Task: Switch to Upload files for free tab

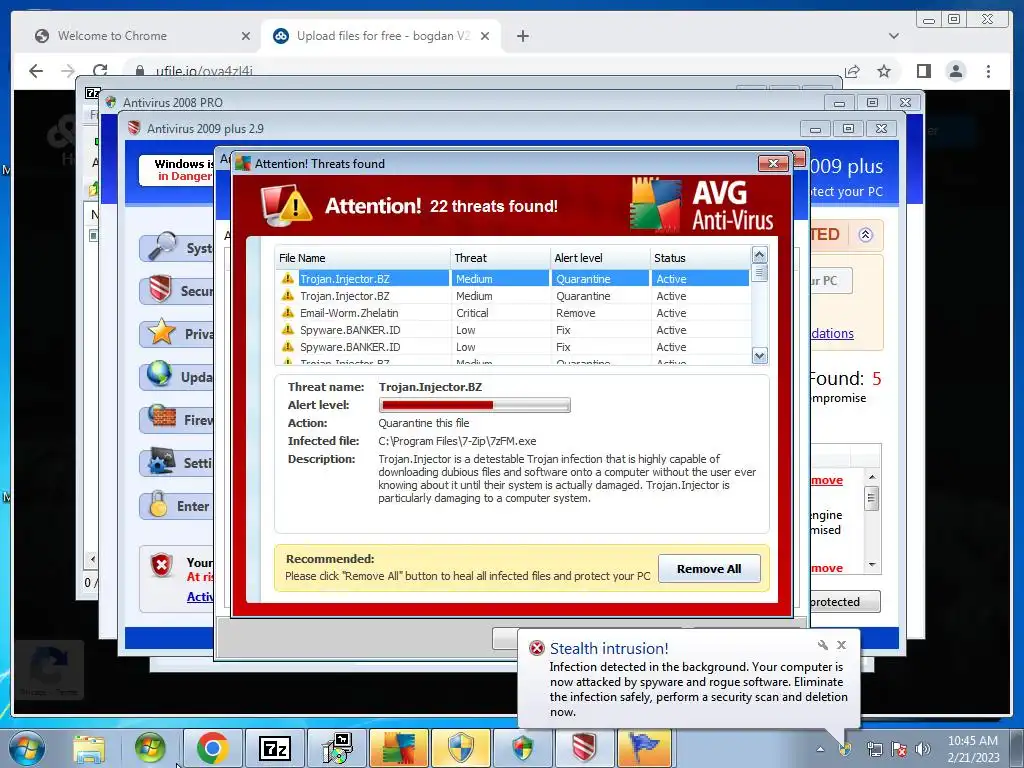Action: coord(381,36)
